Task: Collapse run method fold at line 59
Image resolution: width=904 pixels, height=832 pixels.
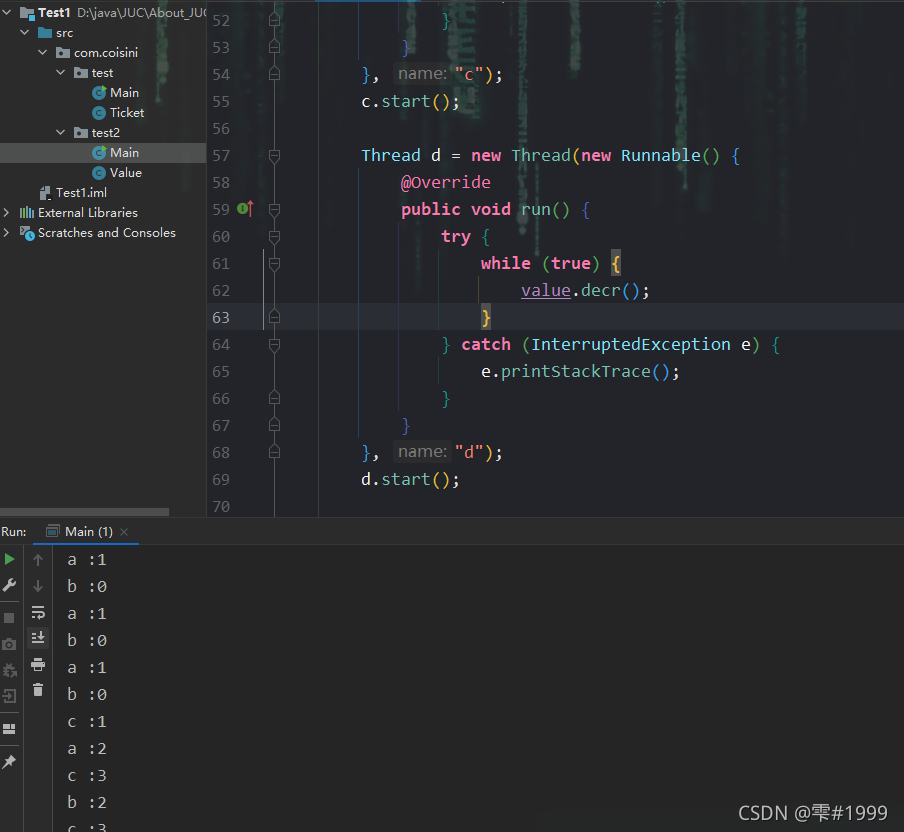Action: point(274,209)
